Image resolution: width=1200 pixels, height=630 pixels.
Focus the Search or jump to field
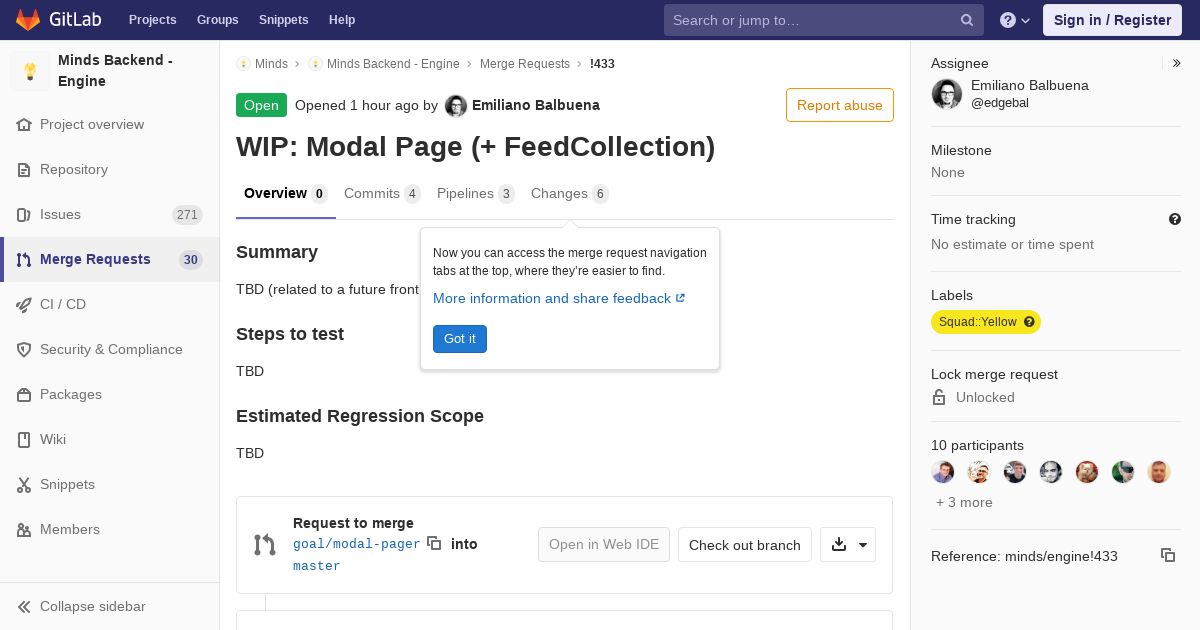[810, 20]
